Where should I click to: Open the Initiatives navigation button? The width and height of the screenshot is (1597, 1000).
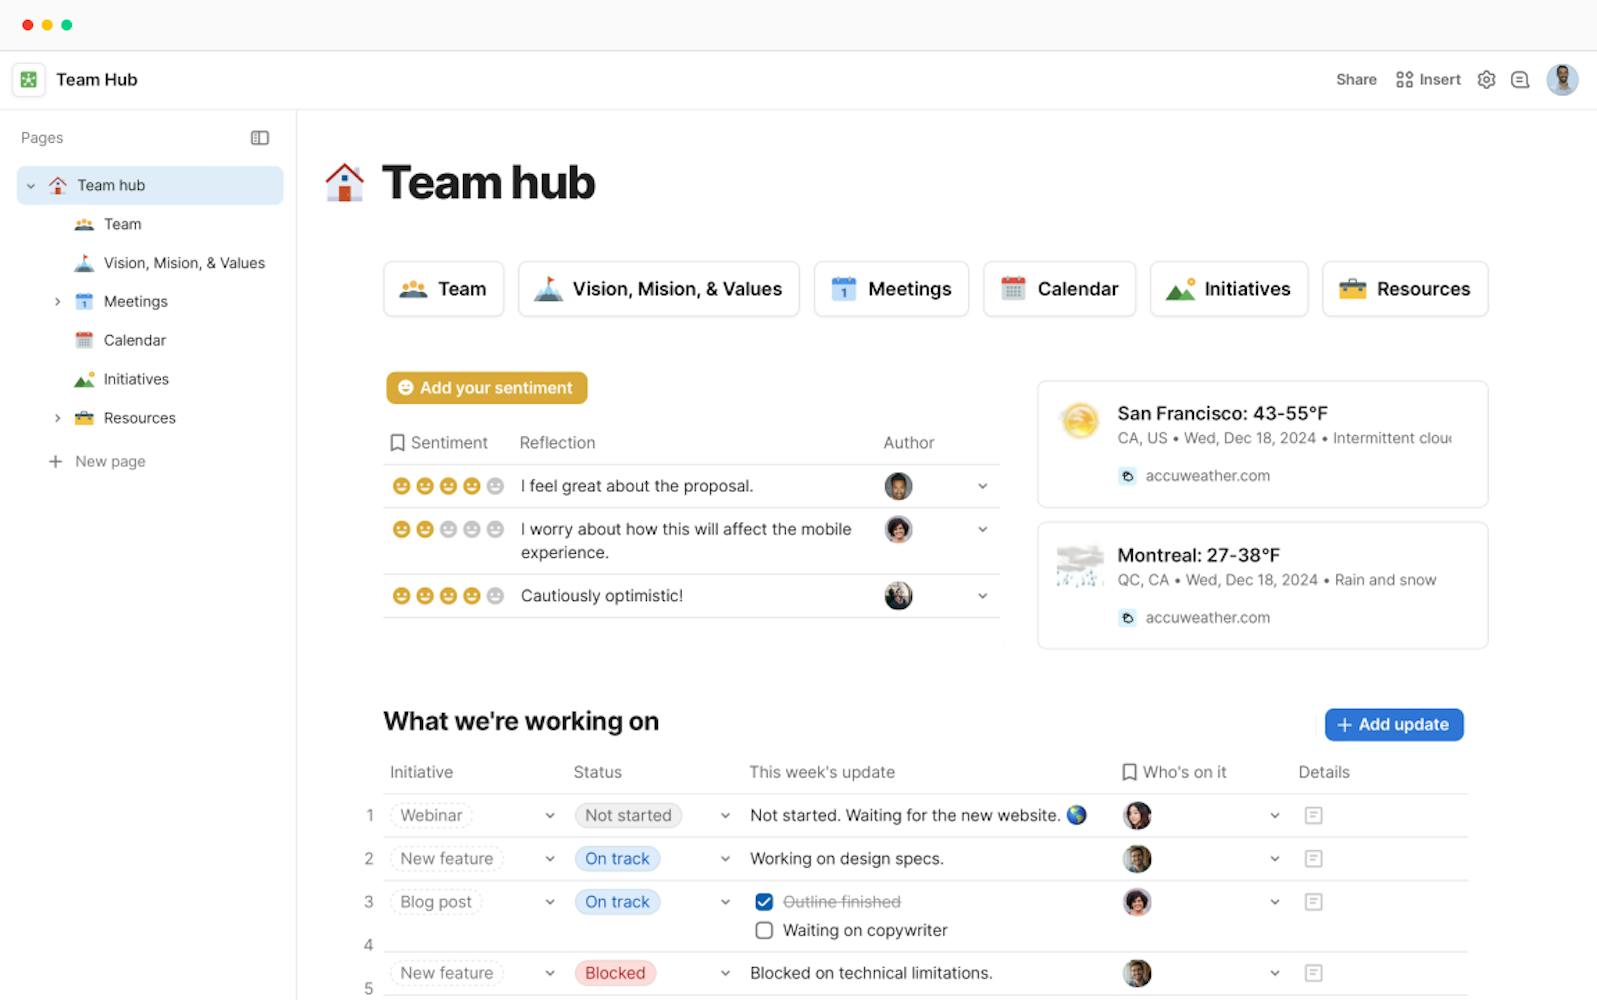[1228, 289]
